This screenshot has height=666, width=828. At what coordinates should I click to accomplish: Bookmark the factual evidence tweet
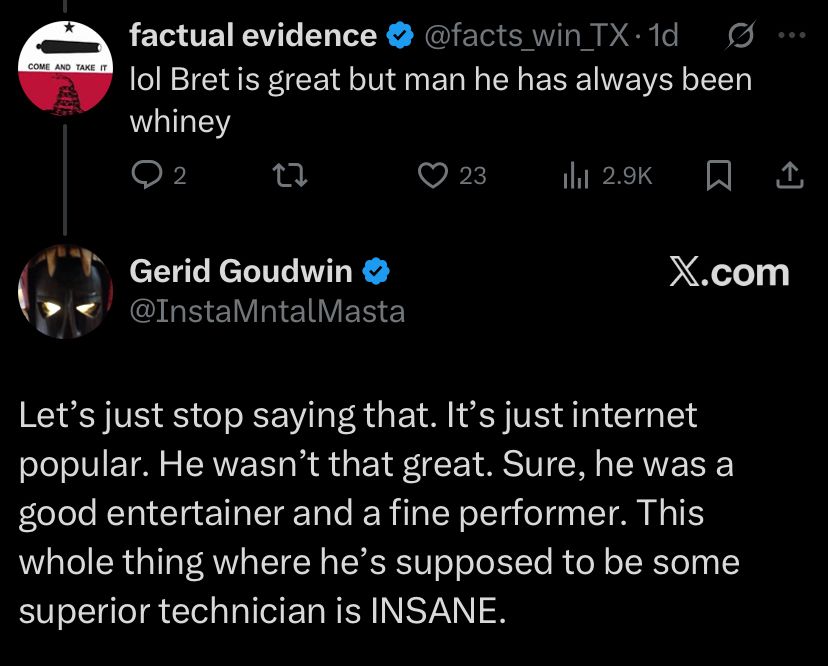click(717, 176)
